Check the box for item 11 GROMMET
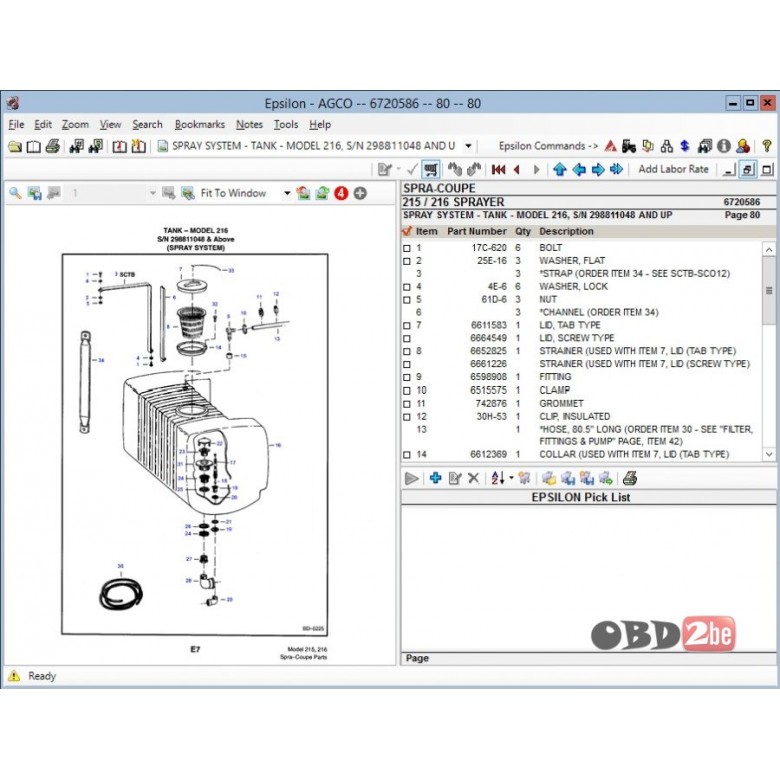The width and height of the screenshot is (780, 780). click(x=407, y=404)
